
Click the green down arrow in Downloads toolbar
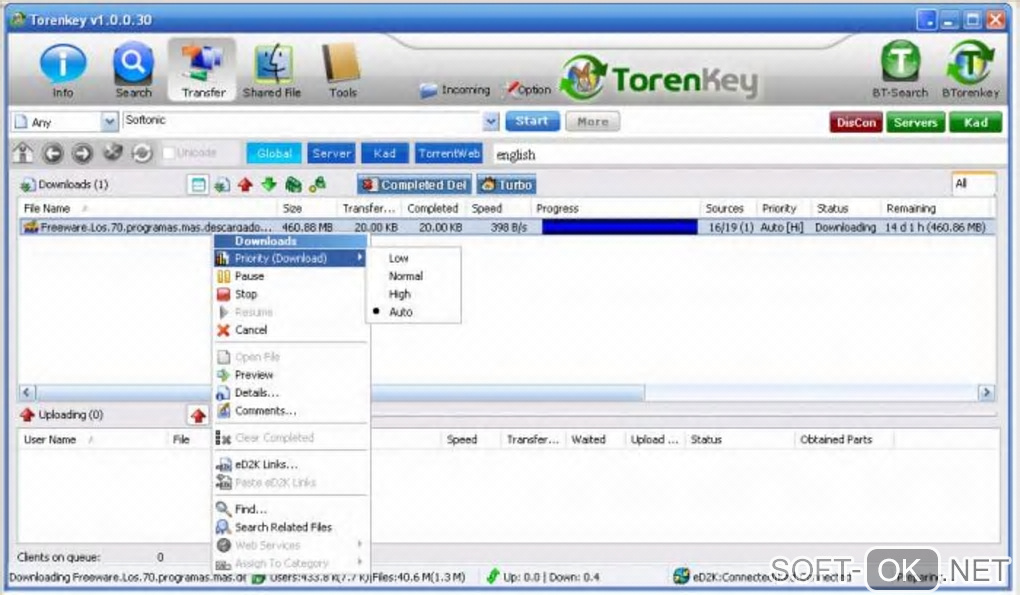269,185
